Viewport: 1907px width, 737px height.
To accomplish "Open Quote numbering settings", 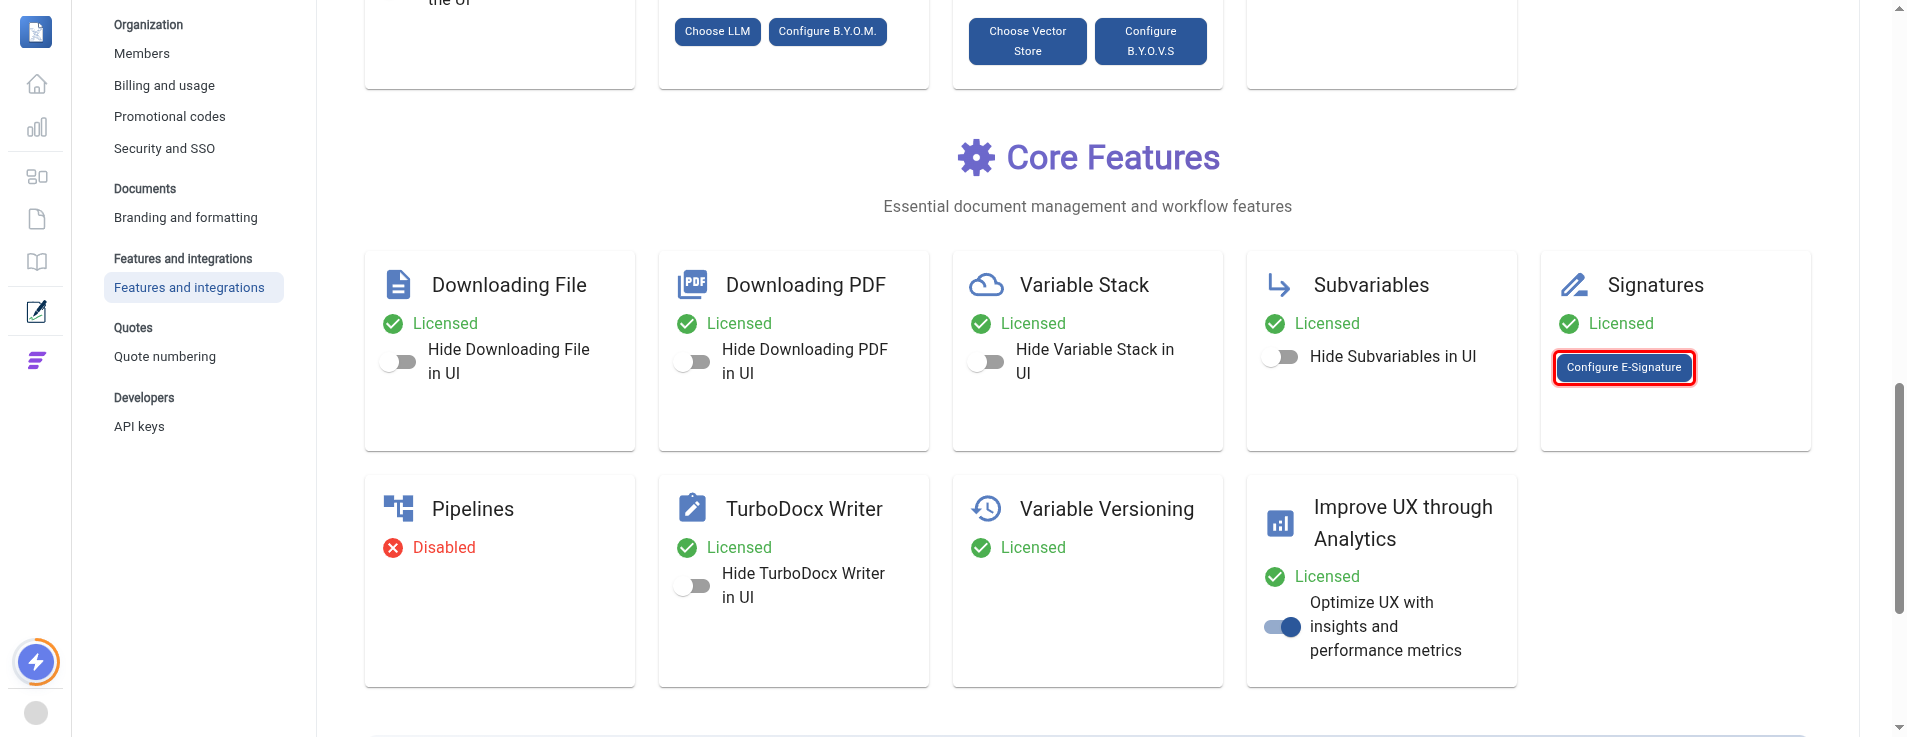I will pos(165,357).
